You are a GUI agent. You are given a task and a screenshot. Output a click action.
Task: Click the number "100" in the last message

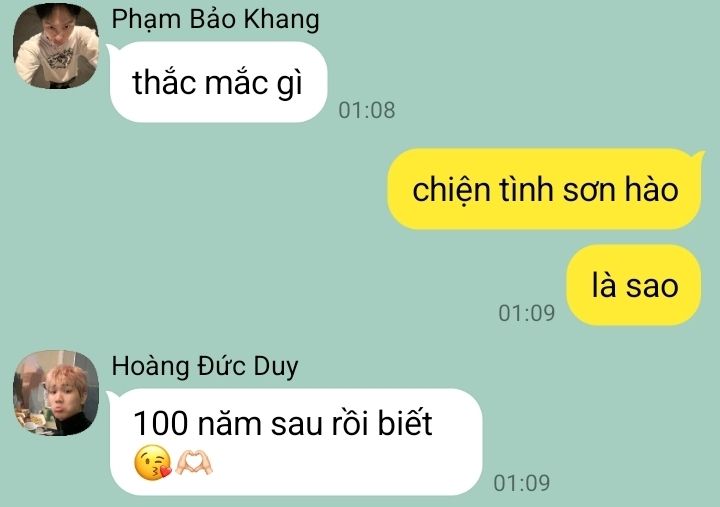tap(161, 423)
